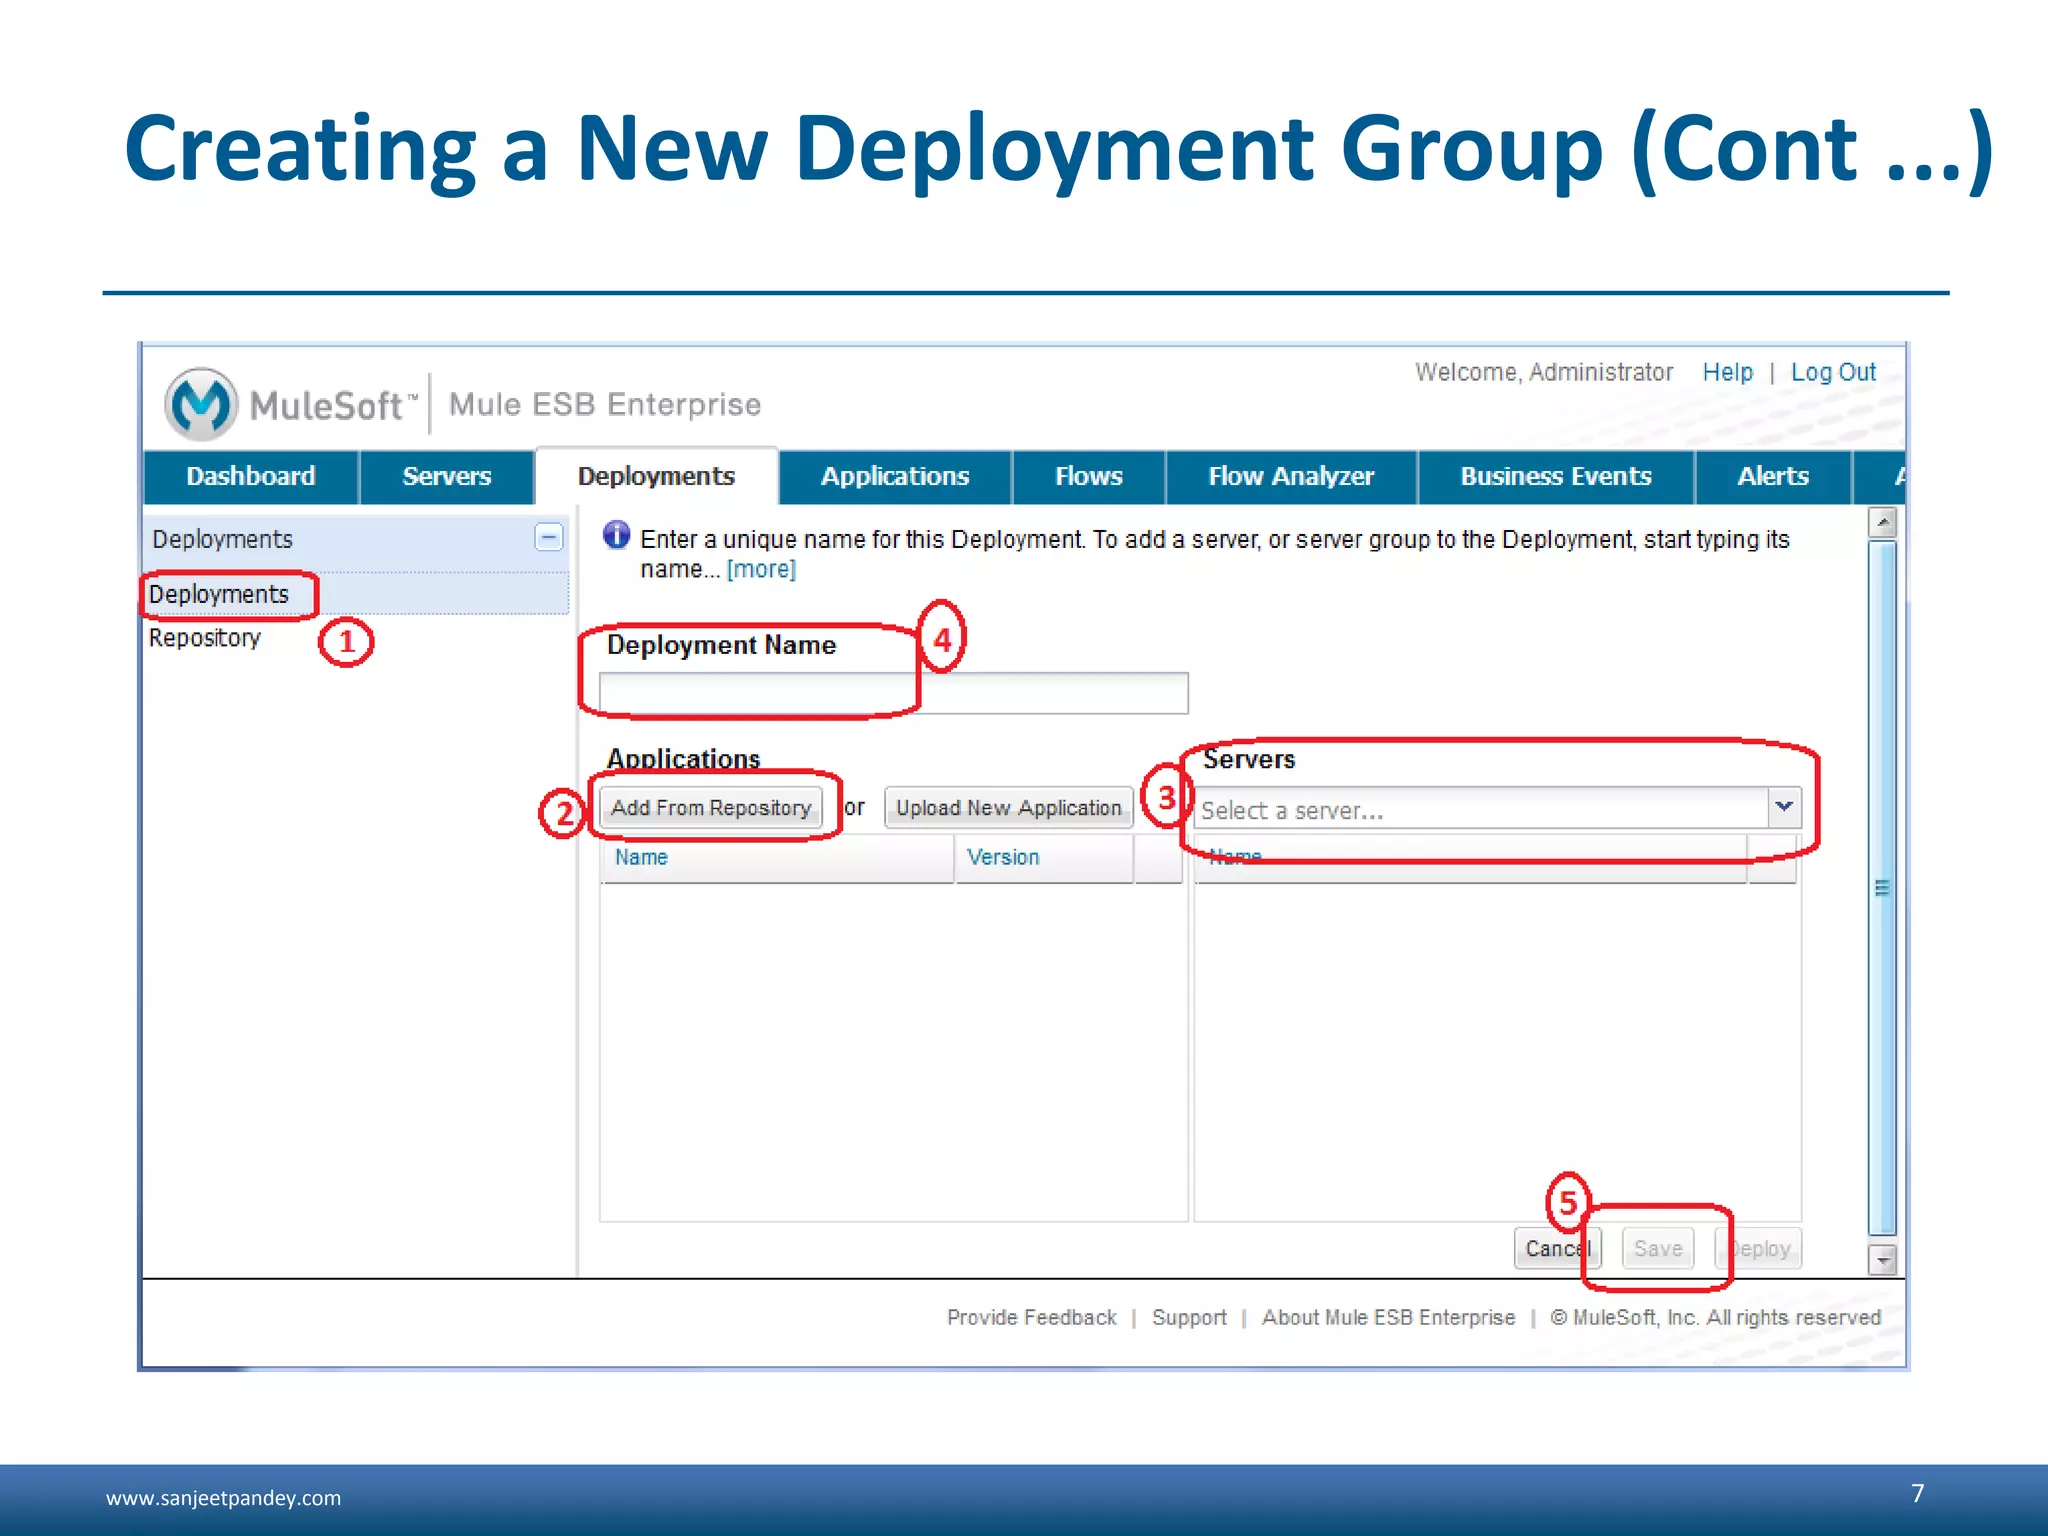Click the Add From Repository button
The height and width of the screenshot is (1536, 2048).
coord(711,808)
